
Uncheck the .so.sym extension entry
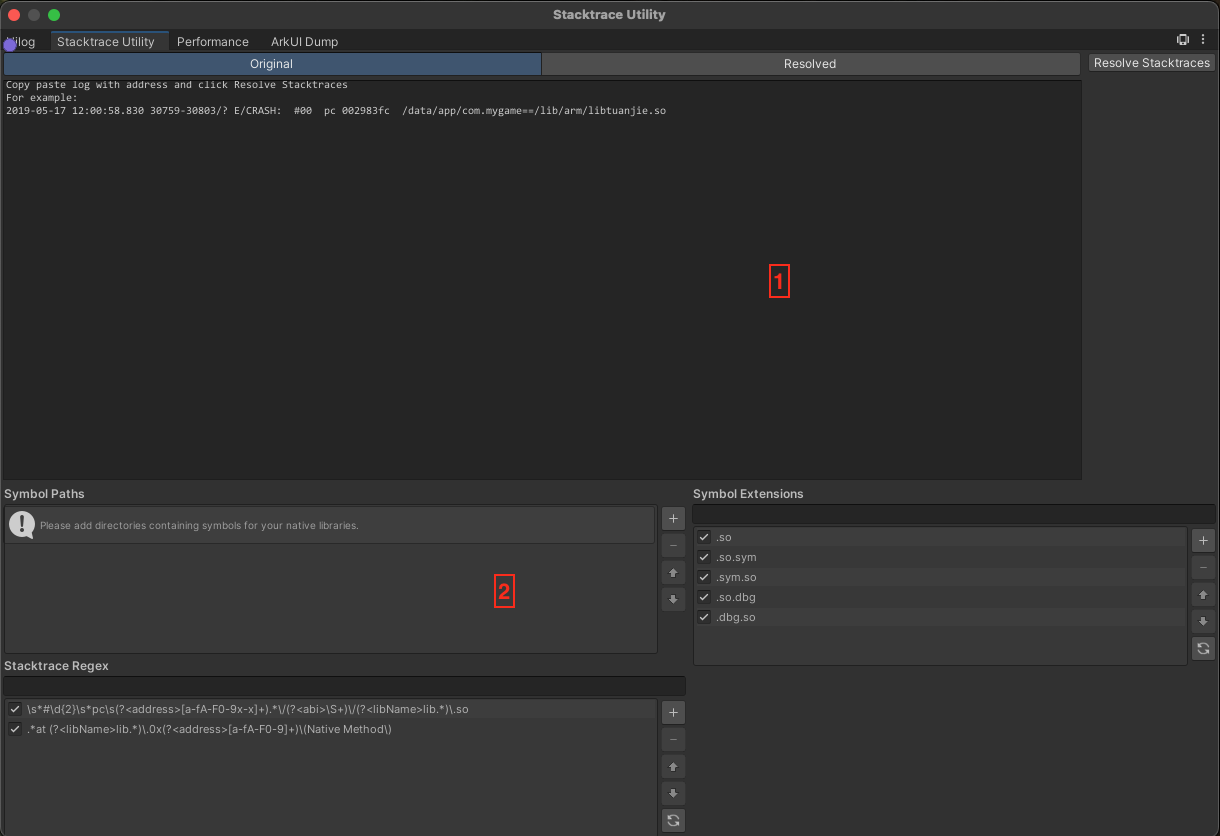click(x=703, y=557)
